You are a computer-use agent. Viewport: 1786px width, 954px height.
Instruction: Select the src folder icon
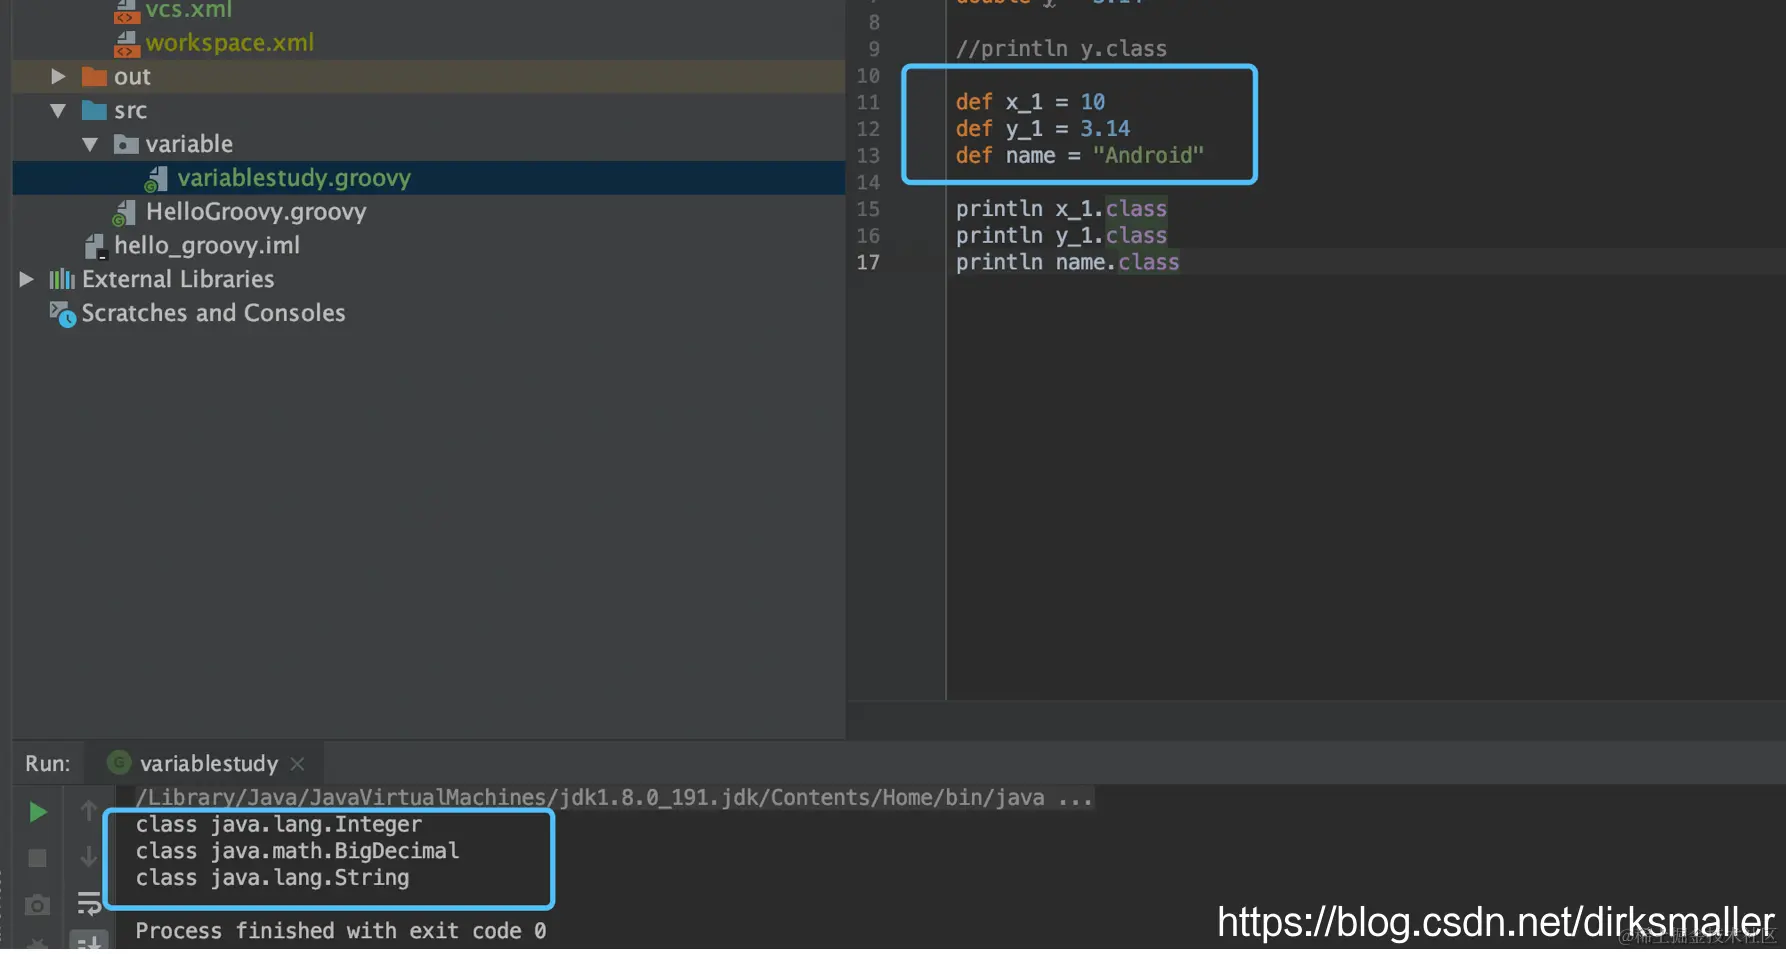(x=94, y=111)
